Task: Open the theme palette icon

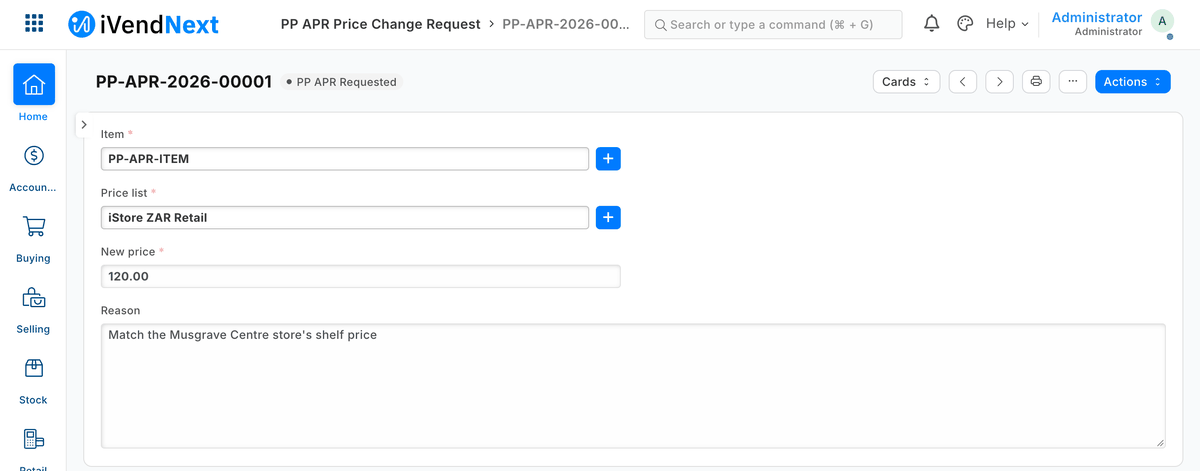Action: click(x=965, y=24)
